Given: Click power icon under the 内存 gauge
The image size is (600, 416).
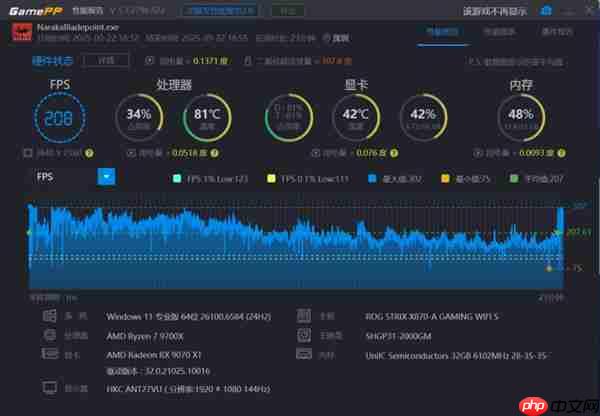Looking at the screenshot, I should 478,153.
